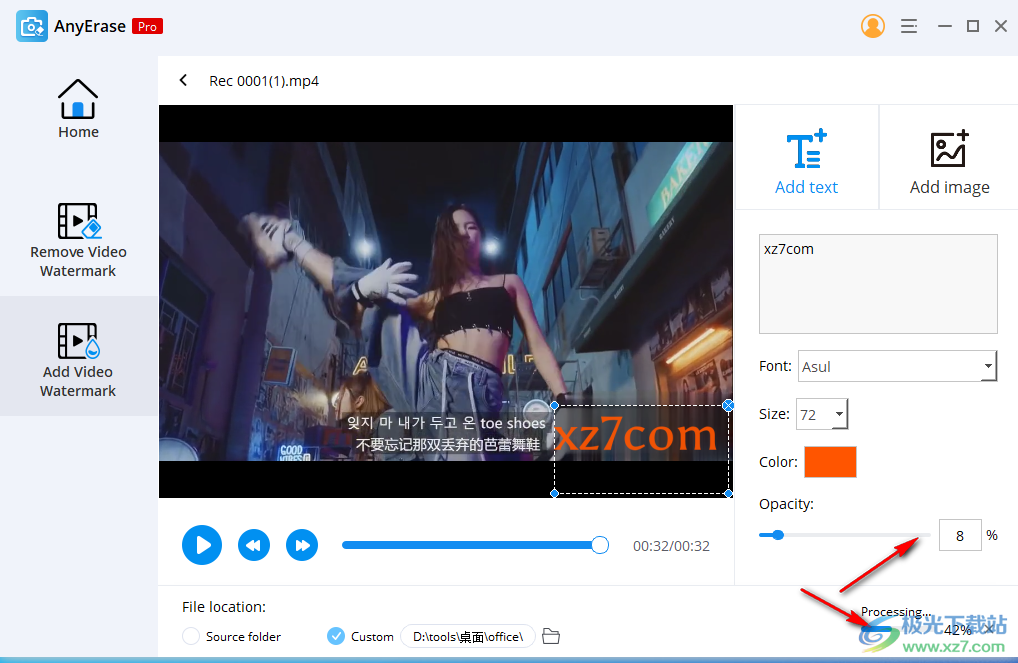Pick a new orange text Color swatch

click(830, 462)
